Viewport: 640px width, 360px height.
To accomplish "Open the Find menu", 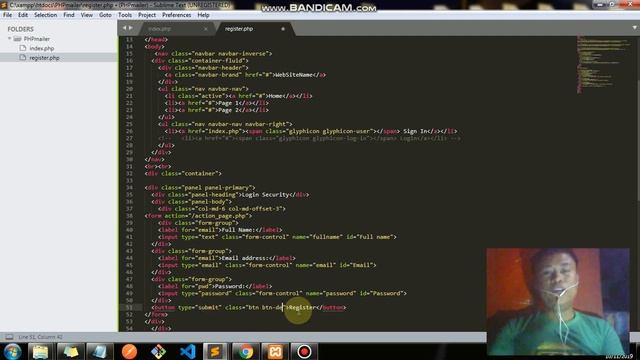I will (x=69, y=15).
